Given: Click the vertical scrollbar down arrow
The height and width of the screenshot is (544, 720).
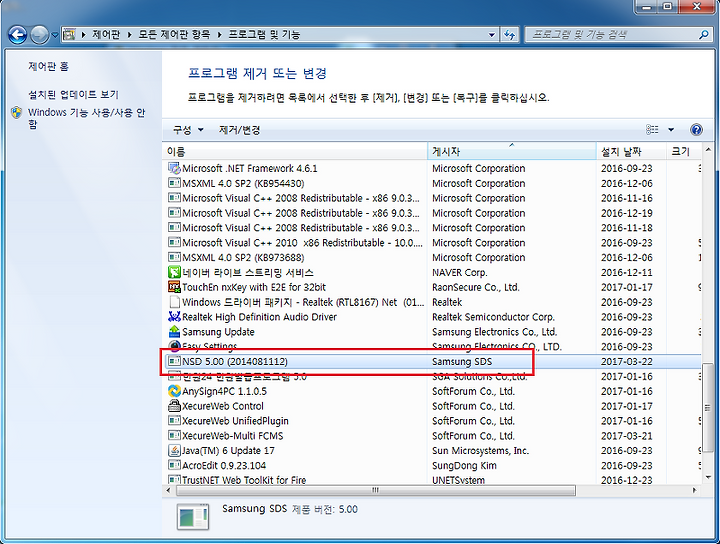Looking at the screenshot, I should (708, 477).
